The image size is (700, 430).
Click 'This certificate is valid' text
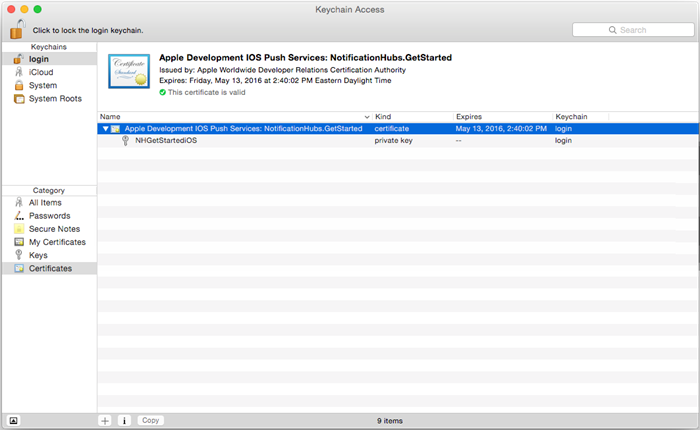207,92
